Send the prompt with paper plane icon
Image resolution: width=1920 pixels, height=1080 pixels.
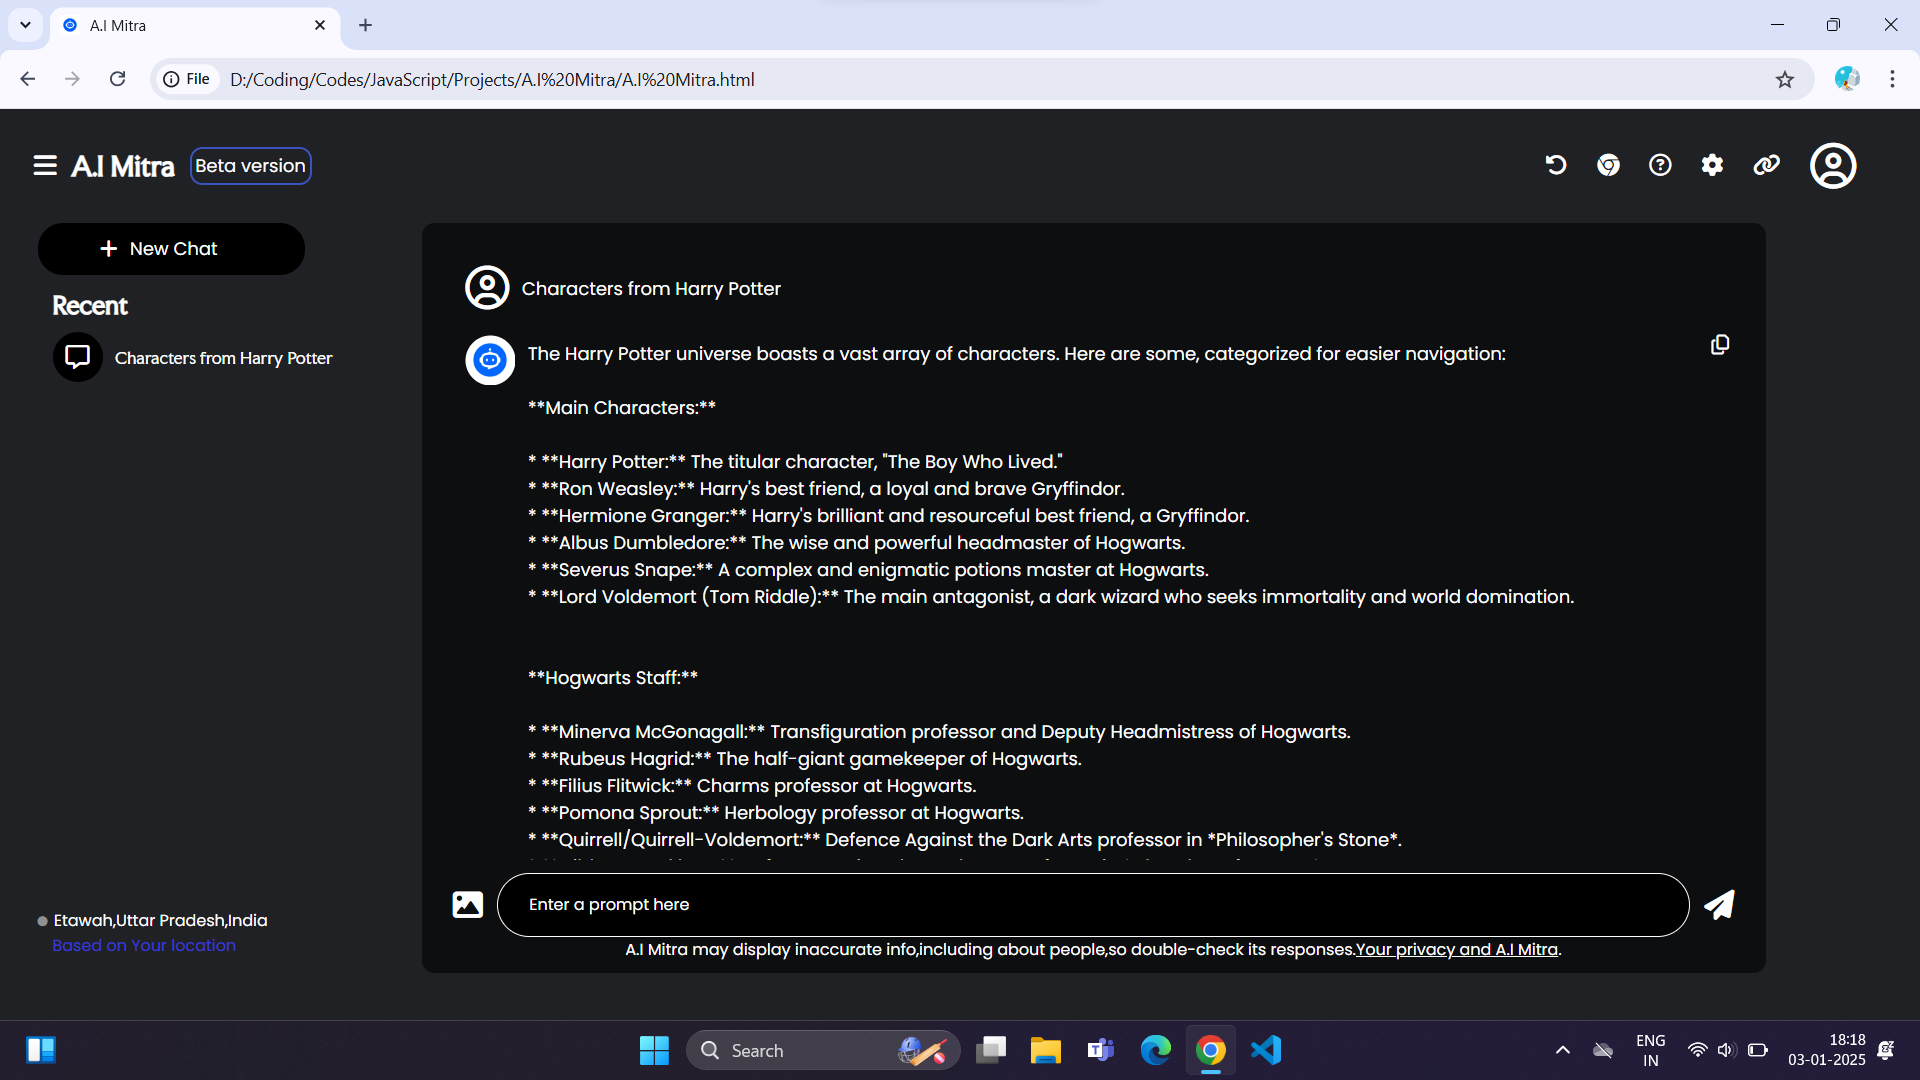1720,905
